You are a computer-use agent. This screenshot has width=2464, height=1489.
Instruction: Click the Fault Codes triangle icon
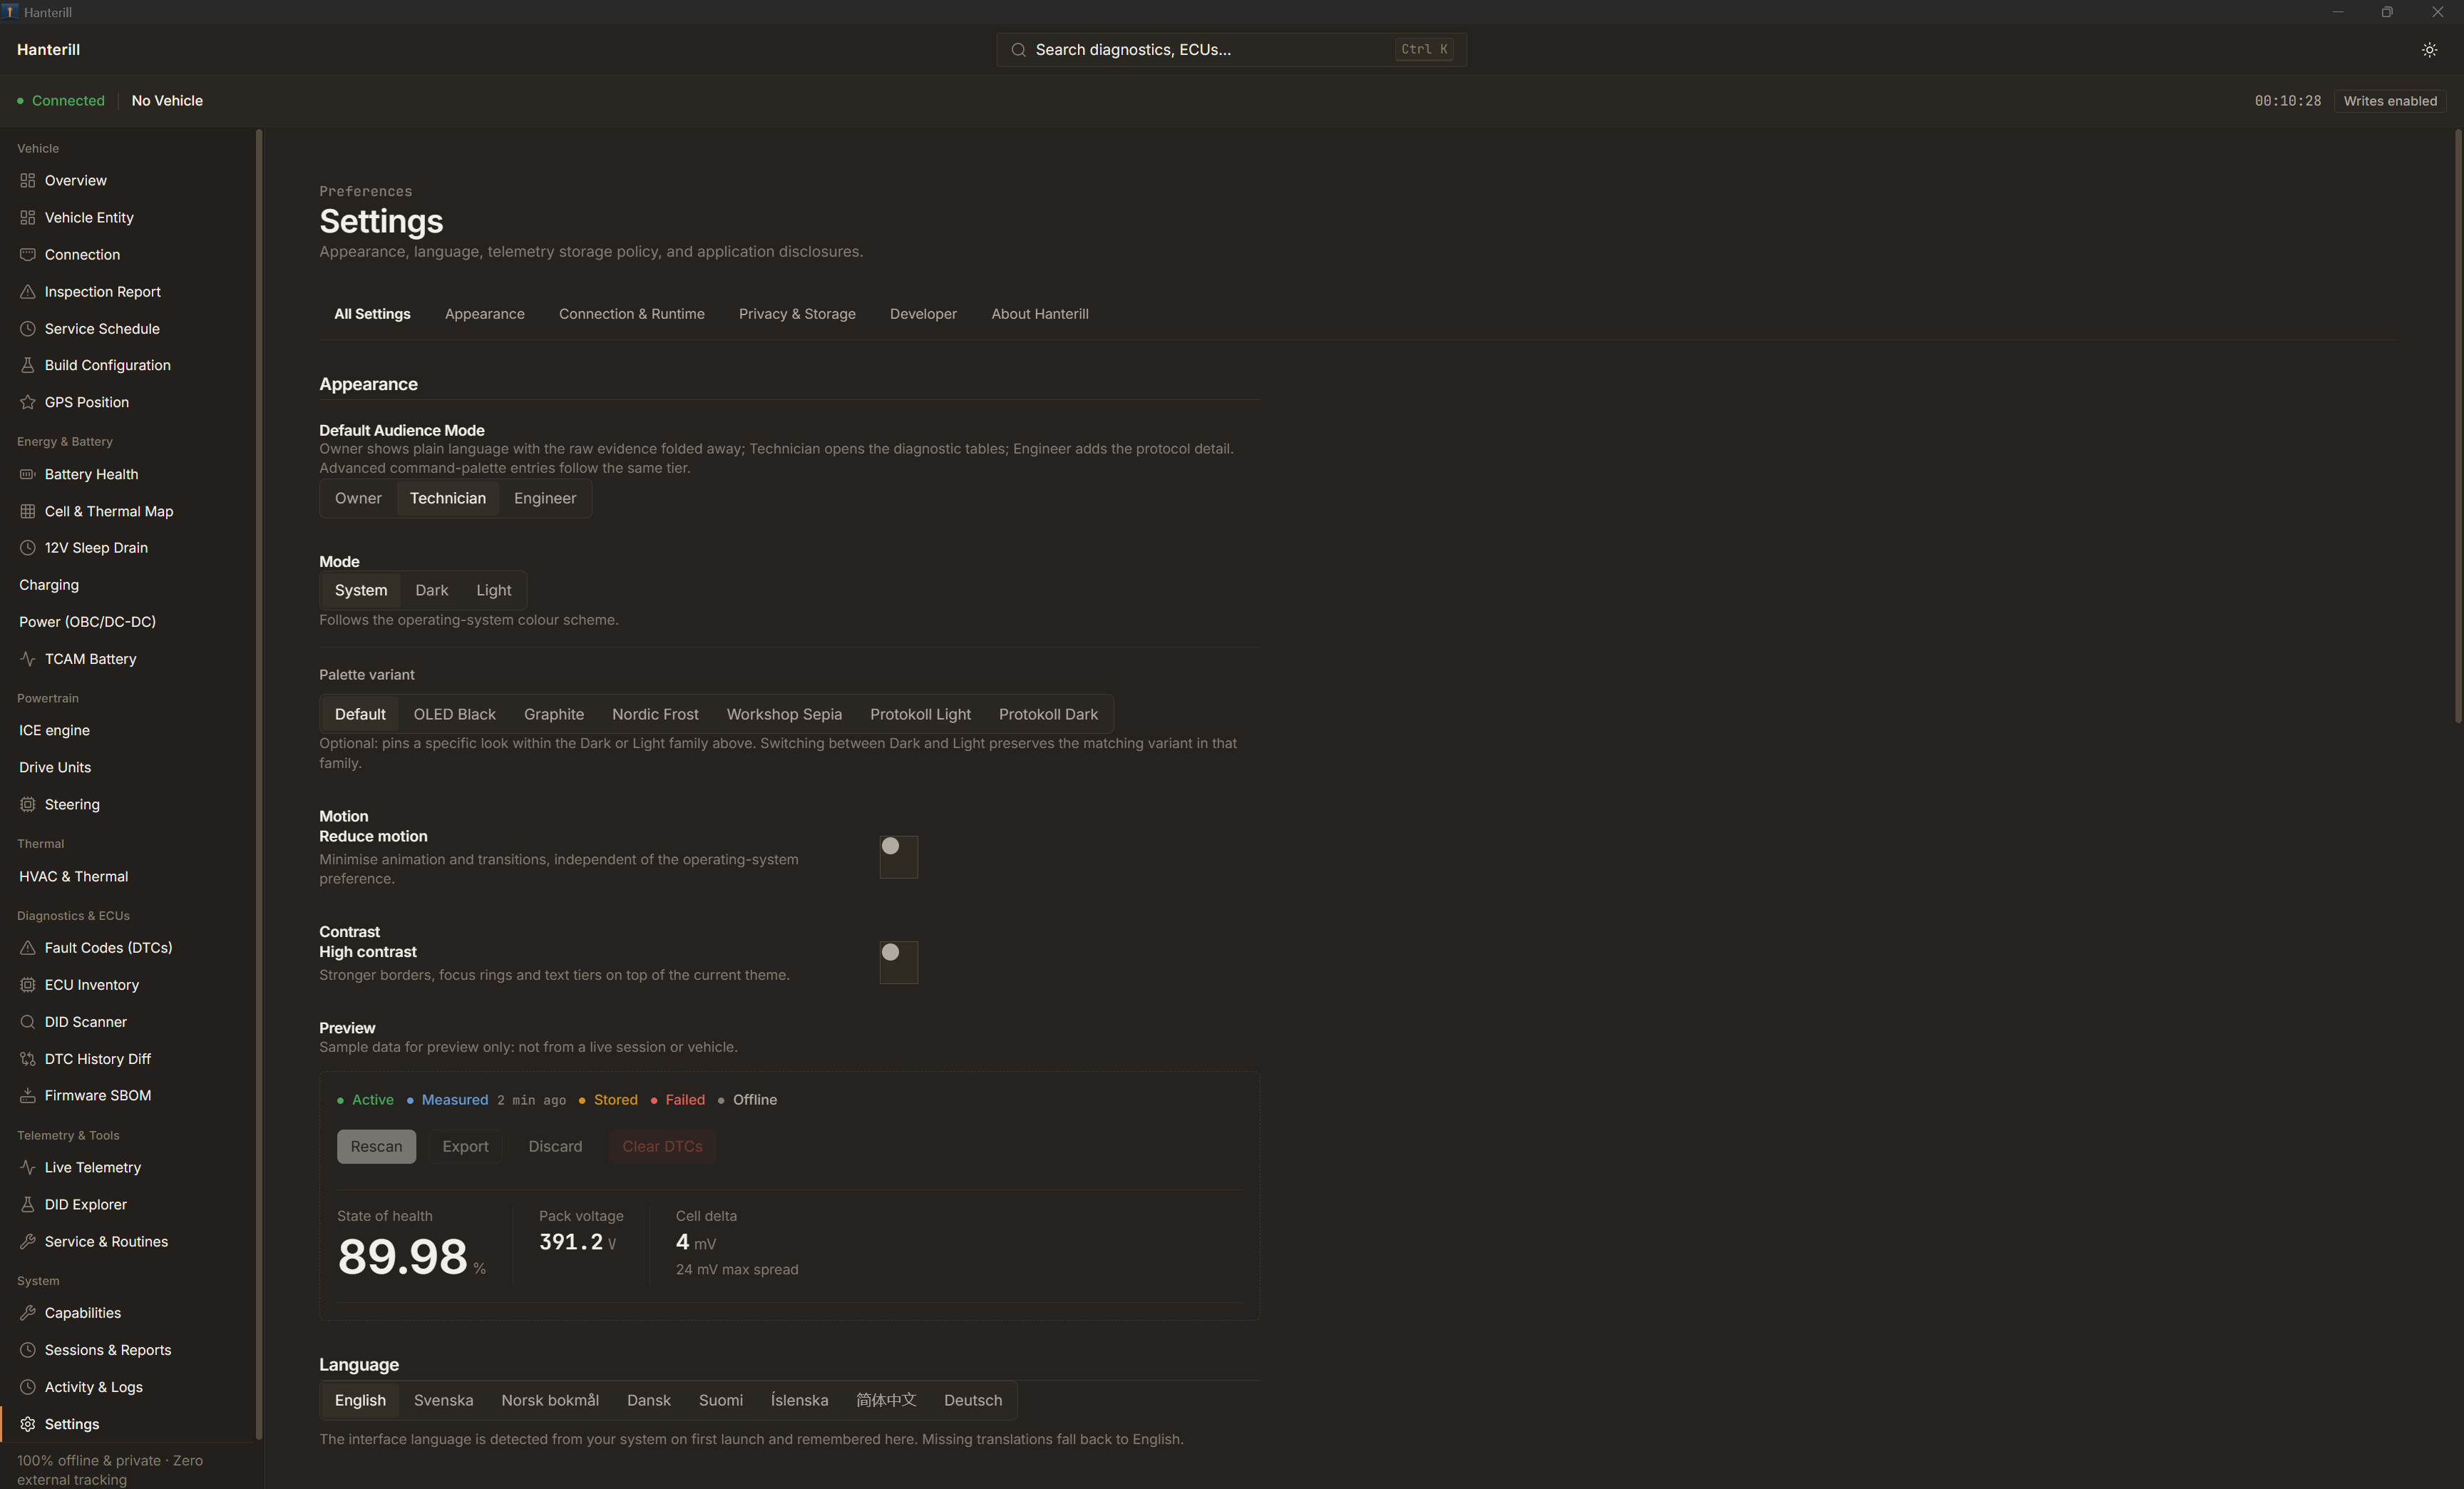click(27, 948)
